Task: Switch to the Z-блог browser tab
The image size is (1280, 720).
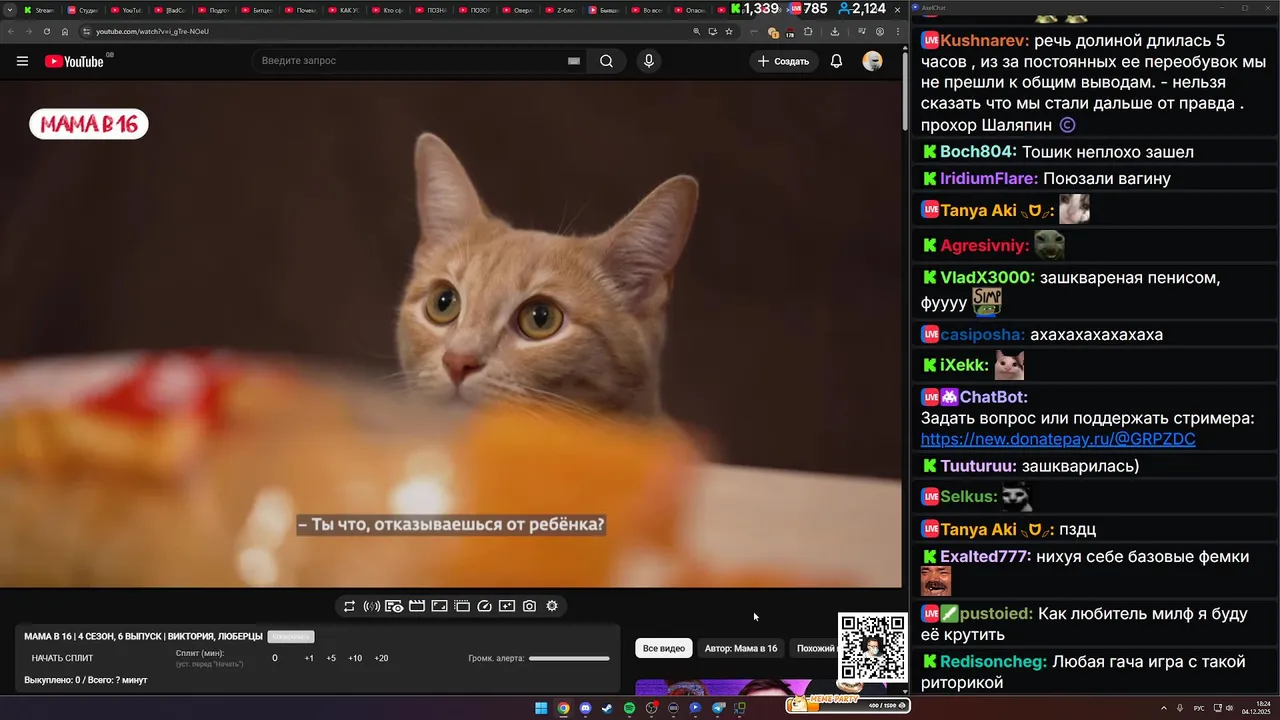Action: (558, 10)
